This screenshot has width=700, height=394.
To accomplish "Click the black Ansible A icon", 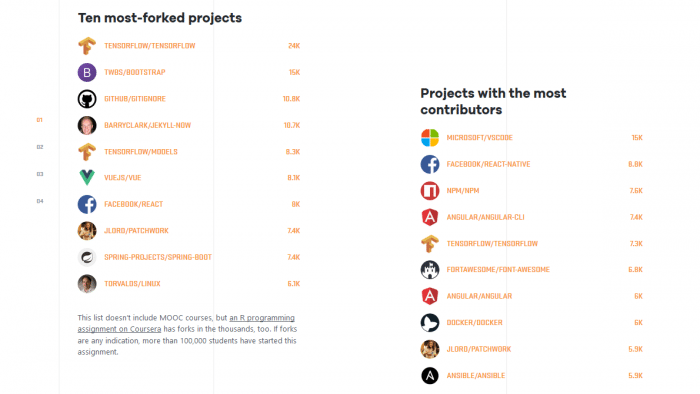I will point(430,376).
